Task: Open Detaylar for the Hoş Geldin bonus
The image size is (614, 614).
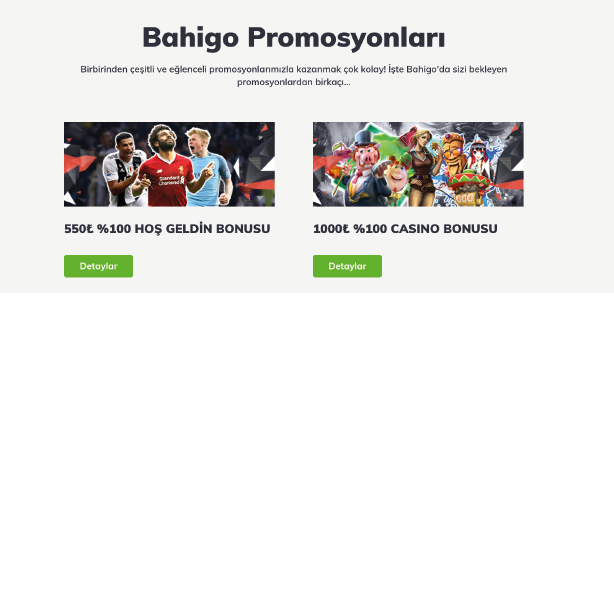Action: pos(98,266)
